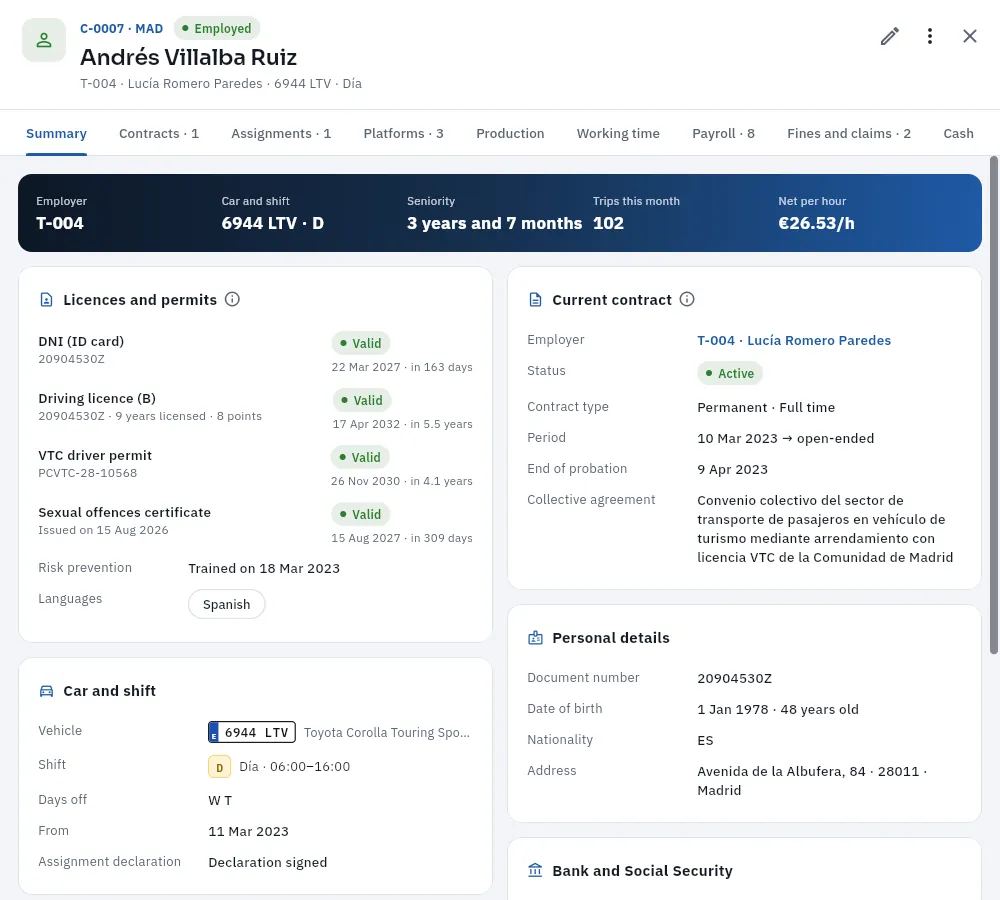Open the Cash tab
Screen dimensions: 1000x900
pos(959,133)
